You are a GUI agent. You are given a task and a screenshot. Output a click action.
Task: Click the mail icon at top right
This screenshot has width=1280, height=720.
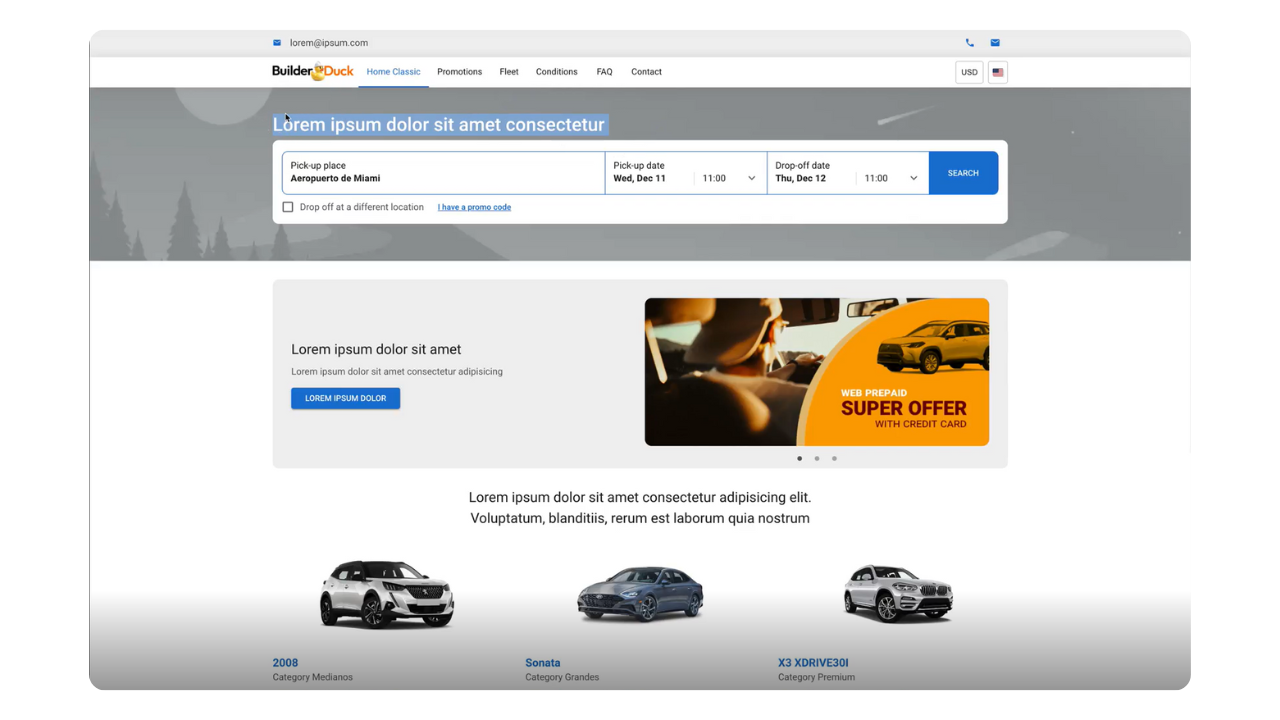pyautogui.click(x=995, y=43)
